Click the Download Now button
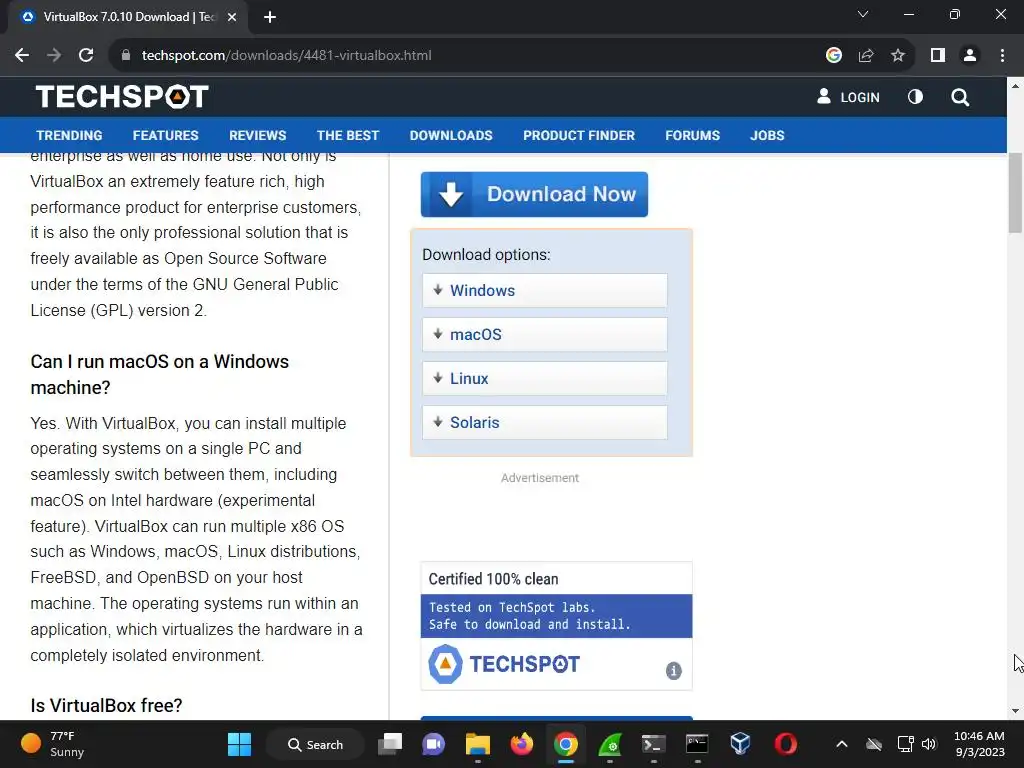This screenshot has height=768, width=1024. [534, 194]
